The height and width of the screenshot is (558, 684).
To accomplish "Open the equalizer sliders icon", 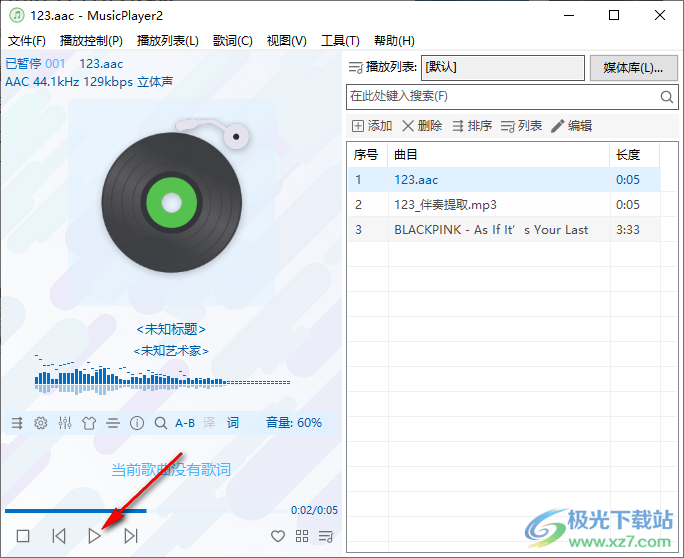I will pyautogui.click(x=65, y=423).
